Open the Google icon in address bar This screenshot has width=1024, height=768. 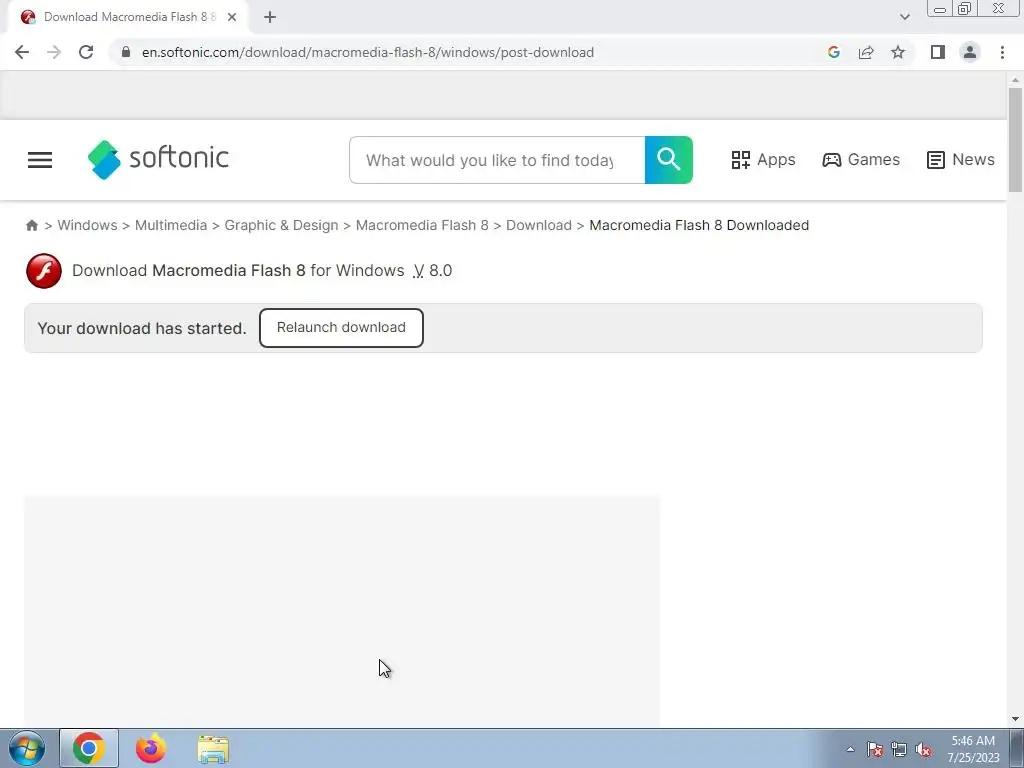click(x=833, y=52)
